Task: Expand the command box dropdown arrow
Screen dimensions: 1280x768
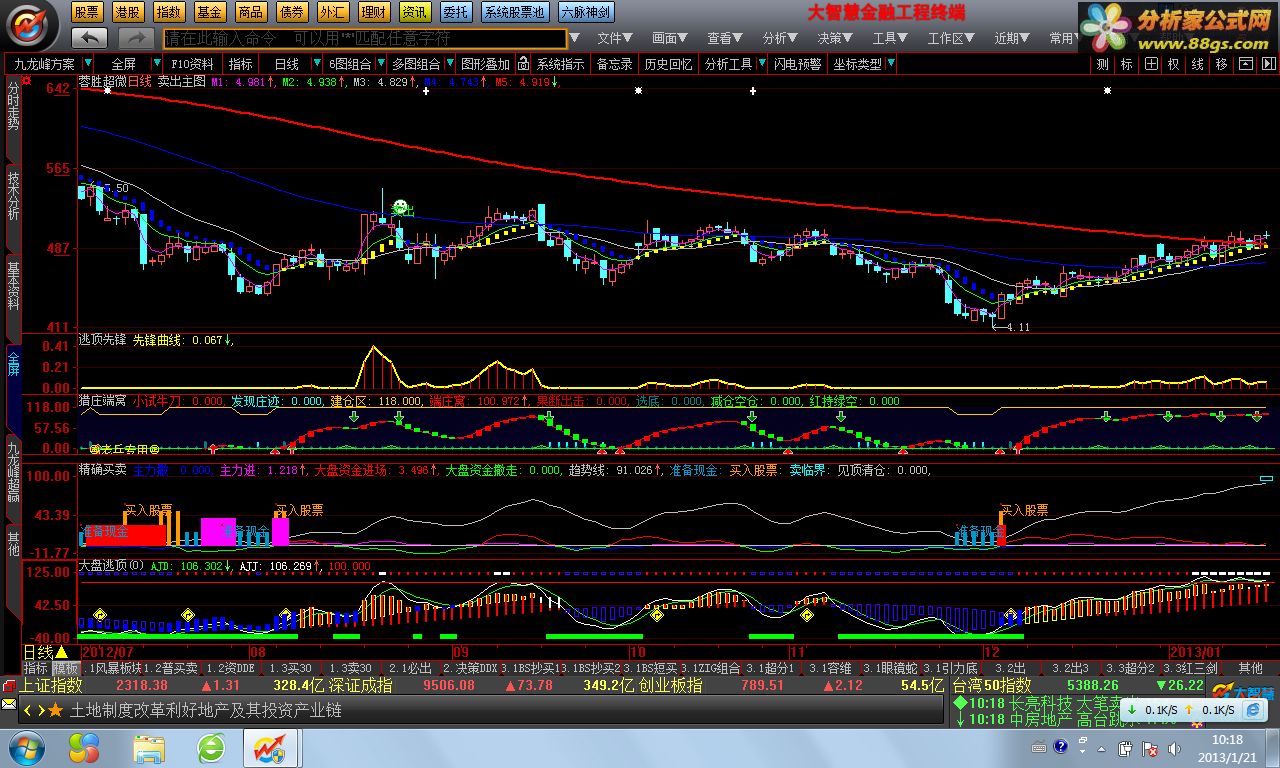Action: tap(574, 38)
